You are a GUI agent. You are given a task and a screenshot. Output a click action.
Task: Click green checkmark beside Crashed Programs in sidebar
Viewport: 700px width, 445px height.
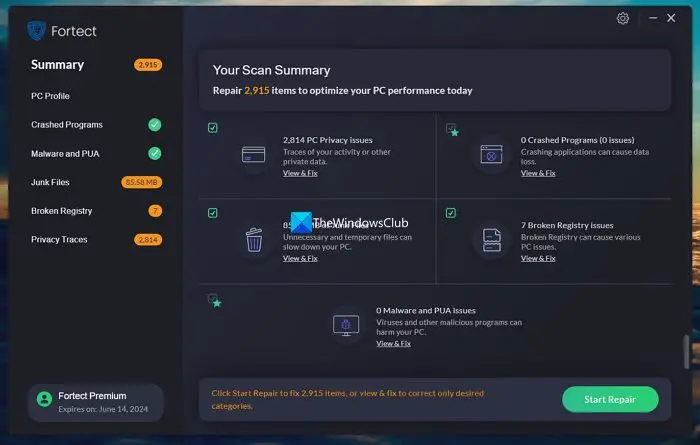pos(154,125)
